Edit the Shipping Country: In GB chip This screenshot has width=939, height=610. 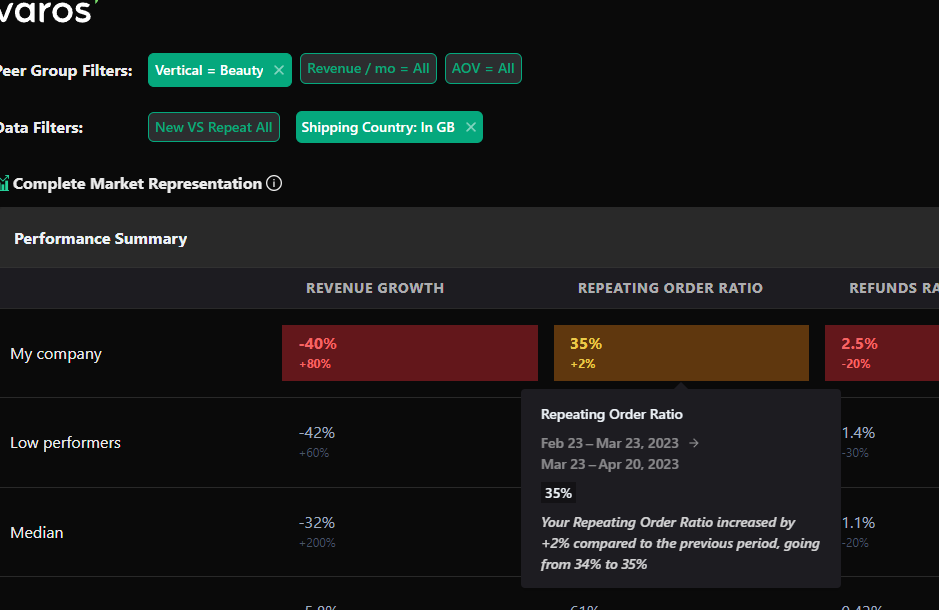pos(378,127)
